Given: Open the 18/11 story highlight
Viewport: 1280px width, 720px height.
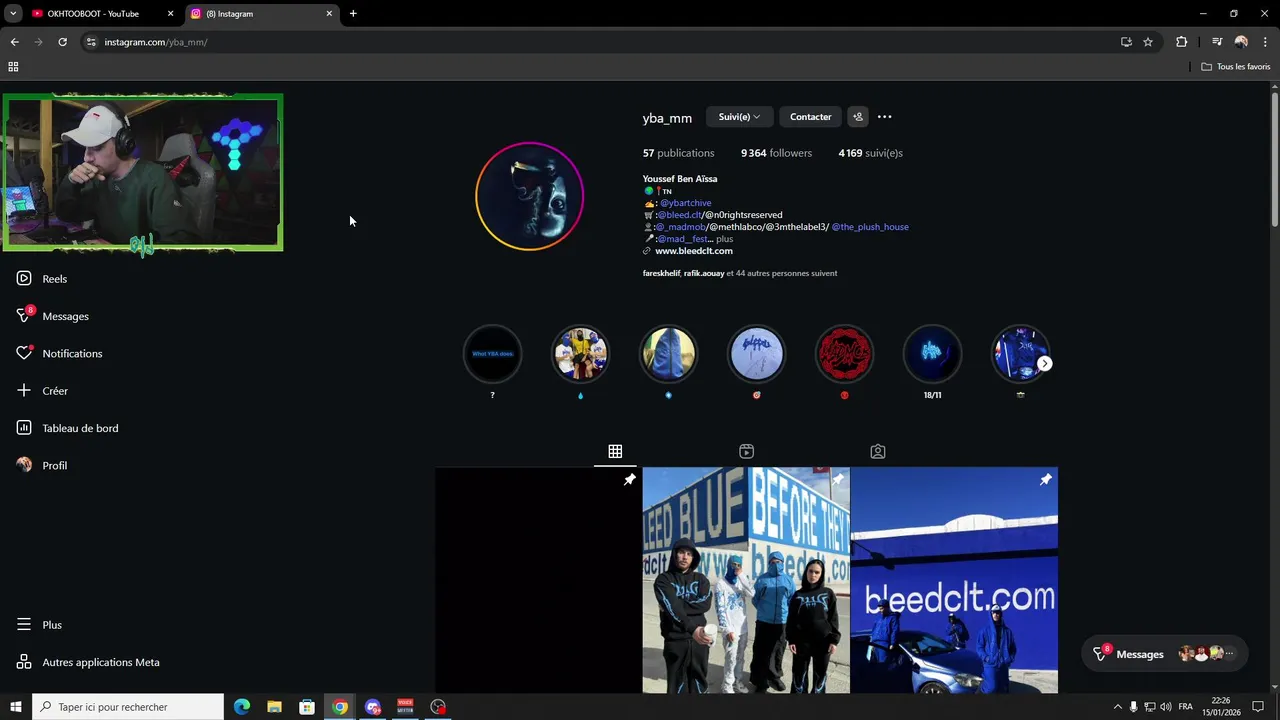Looking at the screenshot, I should coord(932,354).
